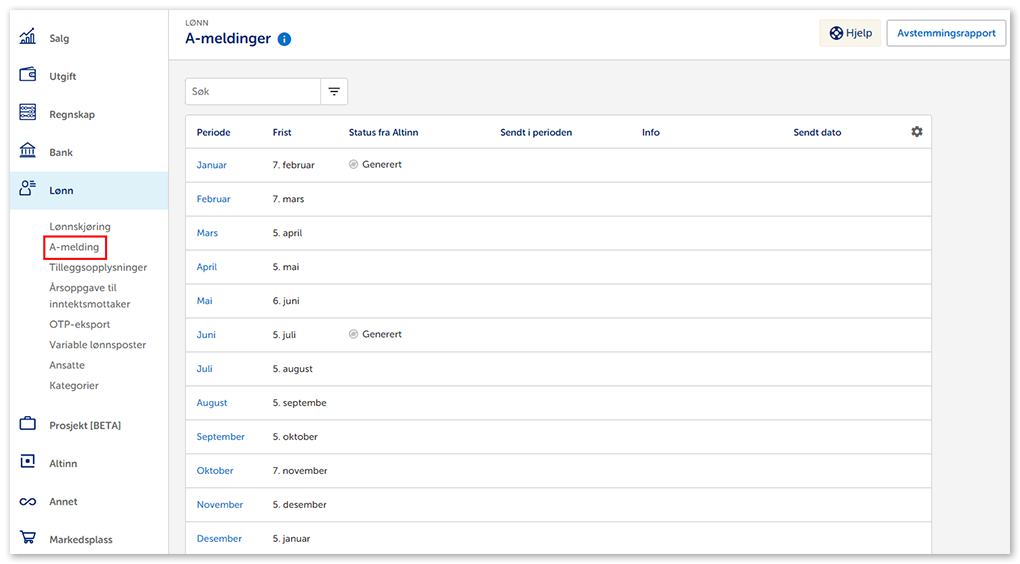Go to Variable lønnsposter
1020x564 pixels.
97,345
